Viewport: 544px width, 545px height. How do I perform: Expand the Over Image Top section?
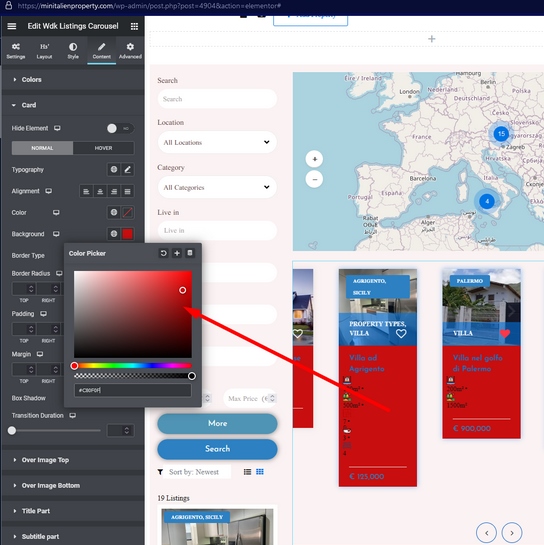[73, 460]
